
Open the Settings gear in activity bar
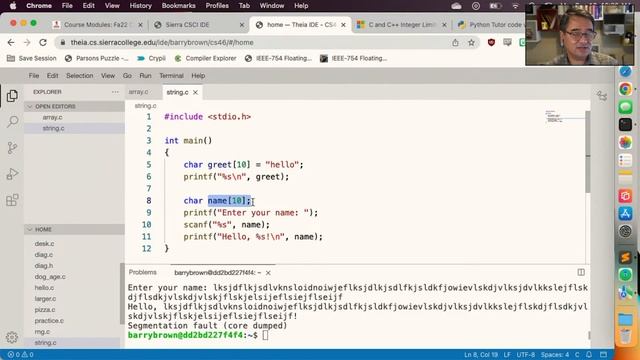[x=12, y=337]
